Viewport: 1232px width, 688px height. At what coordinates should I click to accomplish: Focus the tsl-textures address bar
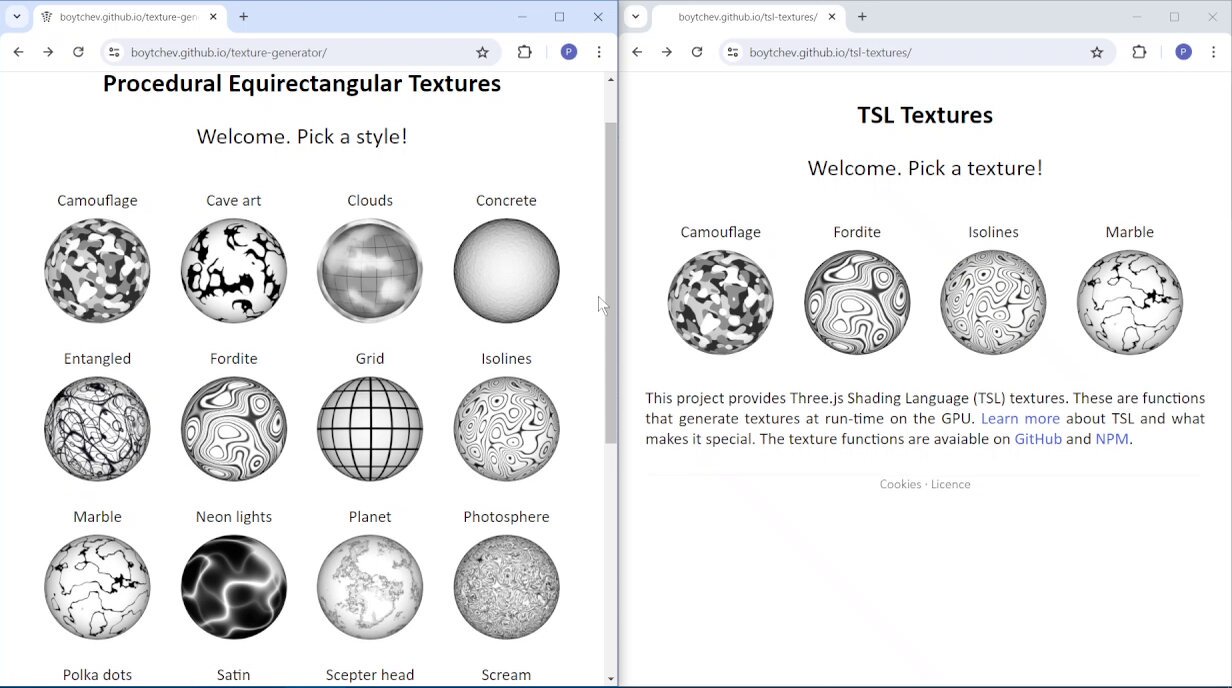pos(918,52)
